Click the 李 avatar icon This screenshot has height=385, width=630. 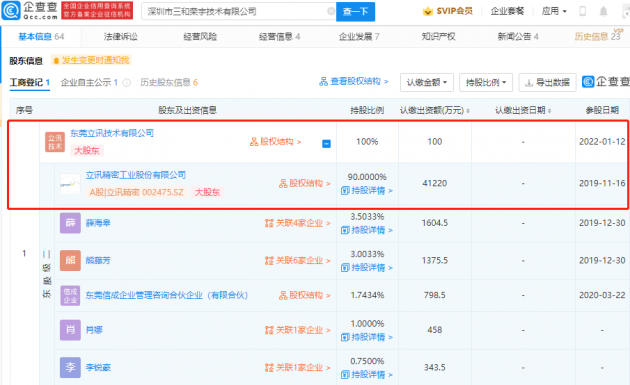pos(70,367)
